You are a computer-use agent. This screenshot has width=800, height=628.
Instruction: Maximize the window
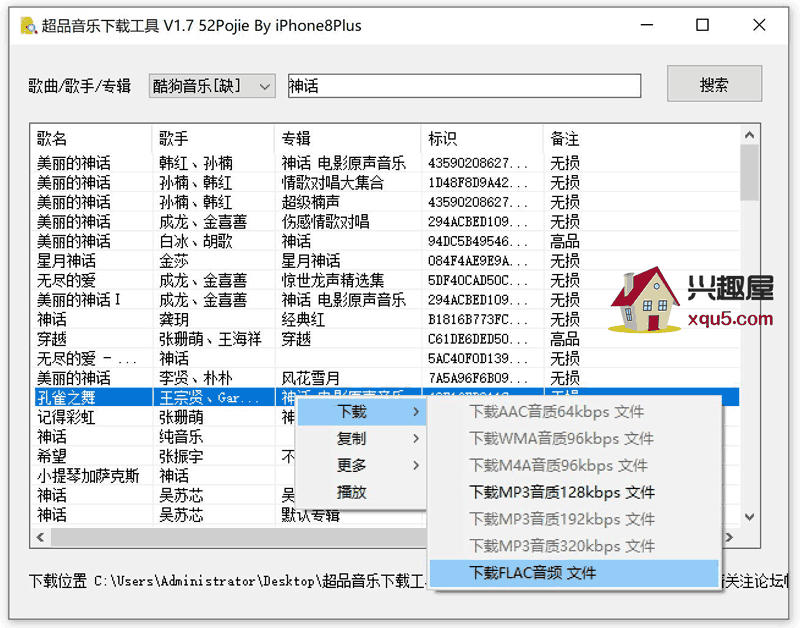(703, 25)
